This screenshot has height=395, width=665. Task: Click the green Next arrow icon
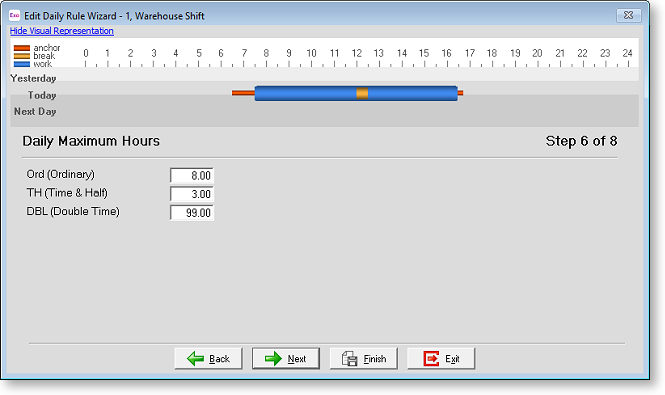273,359
